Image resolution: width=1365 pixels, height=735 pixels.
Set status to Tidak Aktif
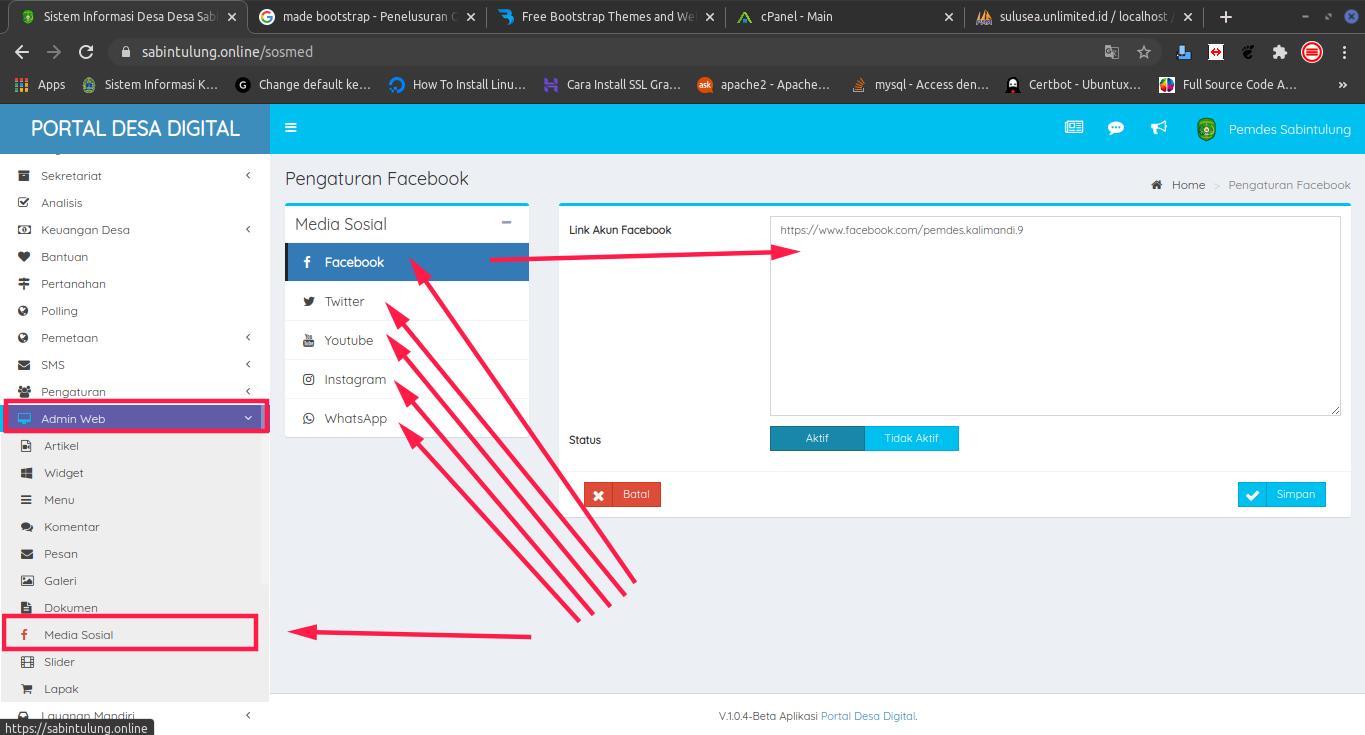(x=911, y=438)
